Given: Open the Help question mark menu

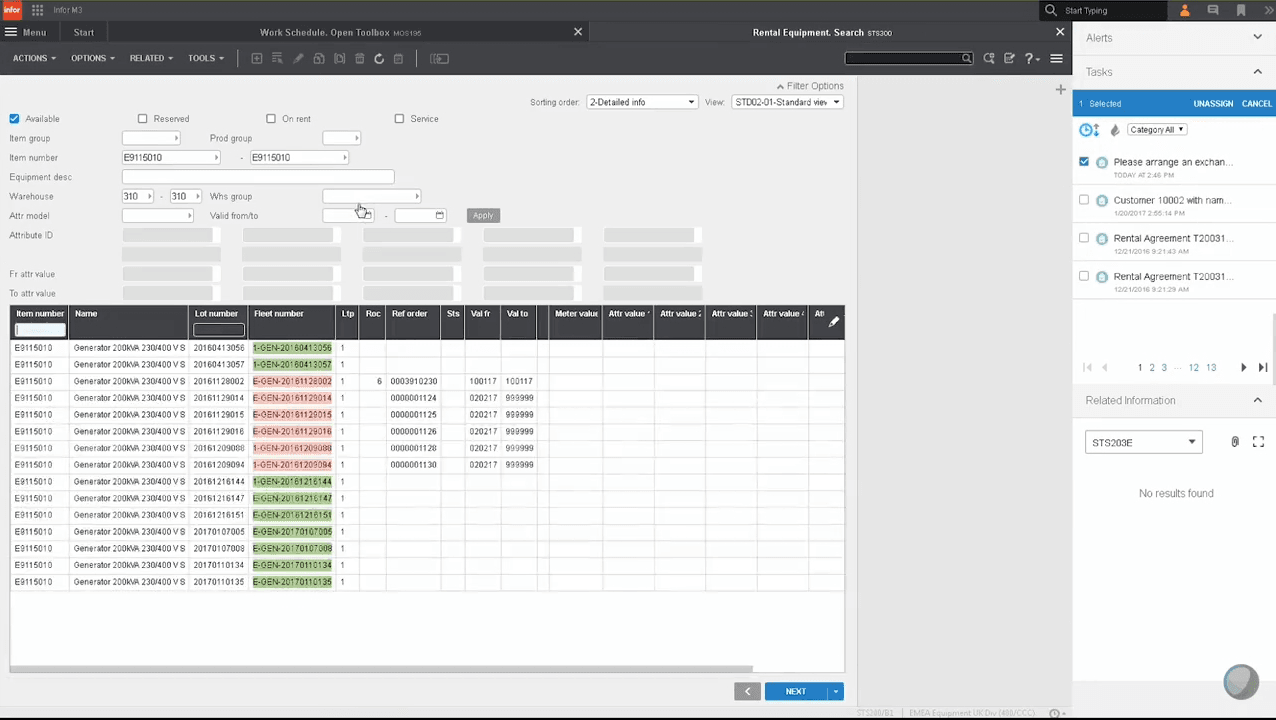Looking at the screenshot, I should pos(1032,58).
